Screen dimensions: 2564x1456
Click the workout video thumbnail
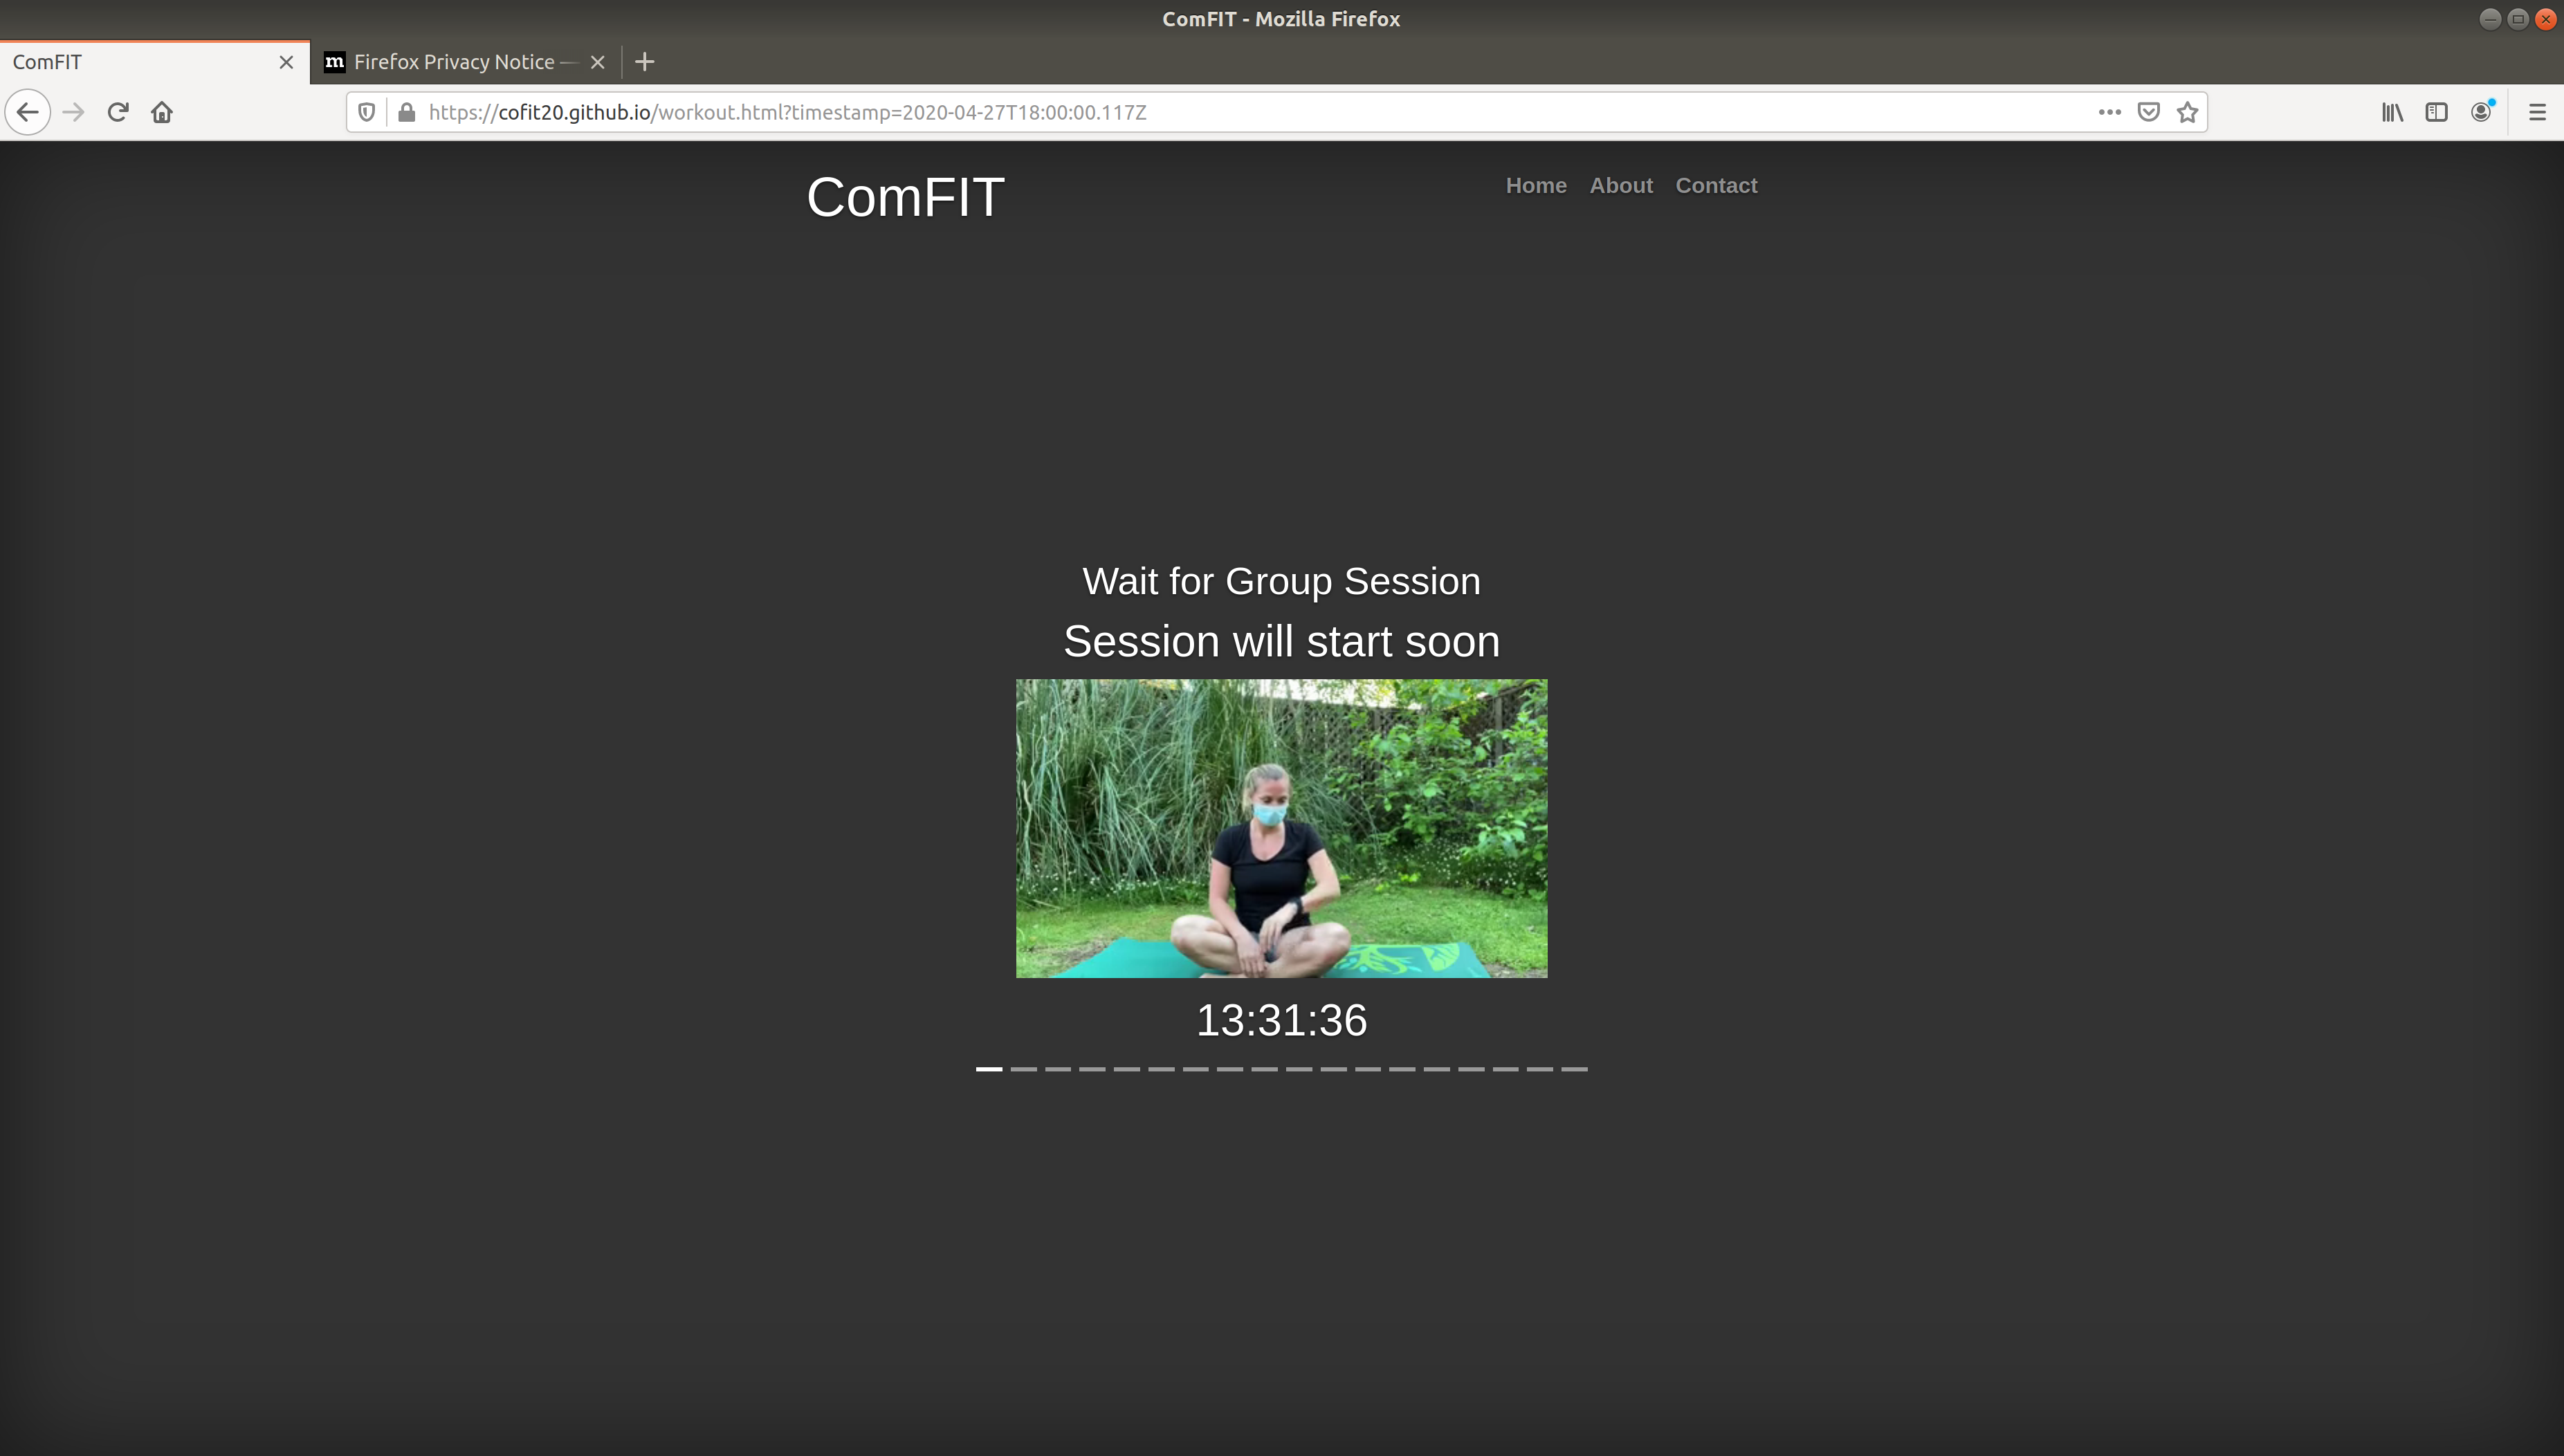tap(1281, 828)
